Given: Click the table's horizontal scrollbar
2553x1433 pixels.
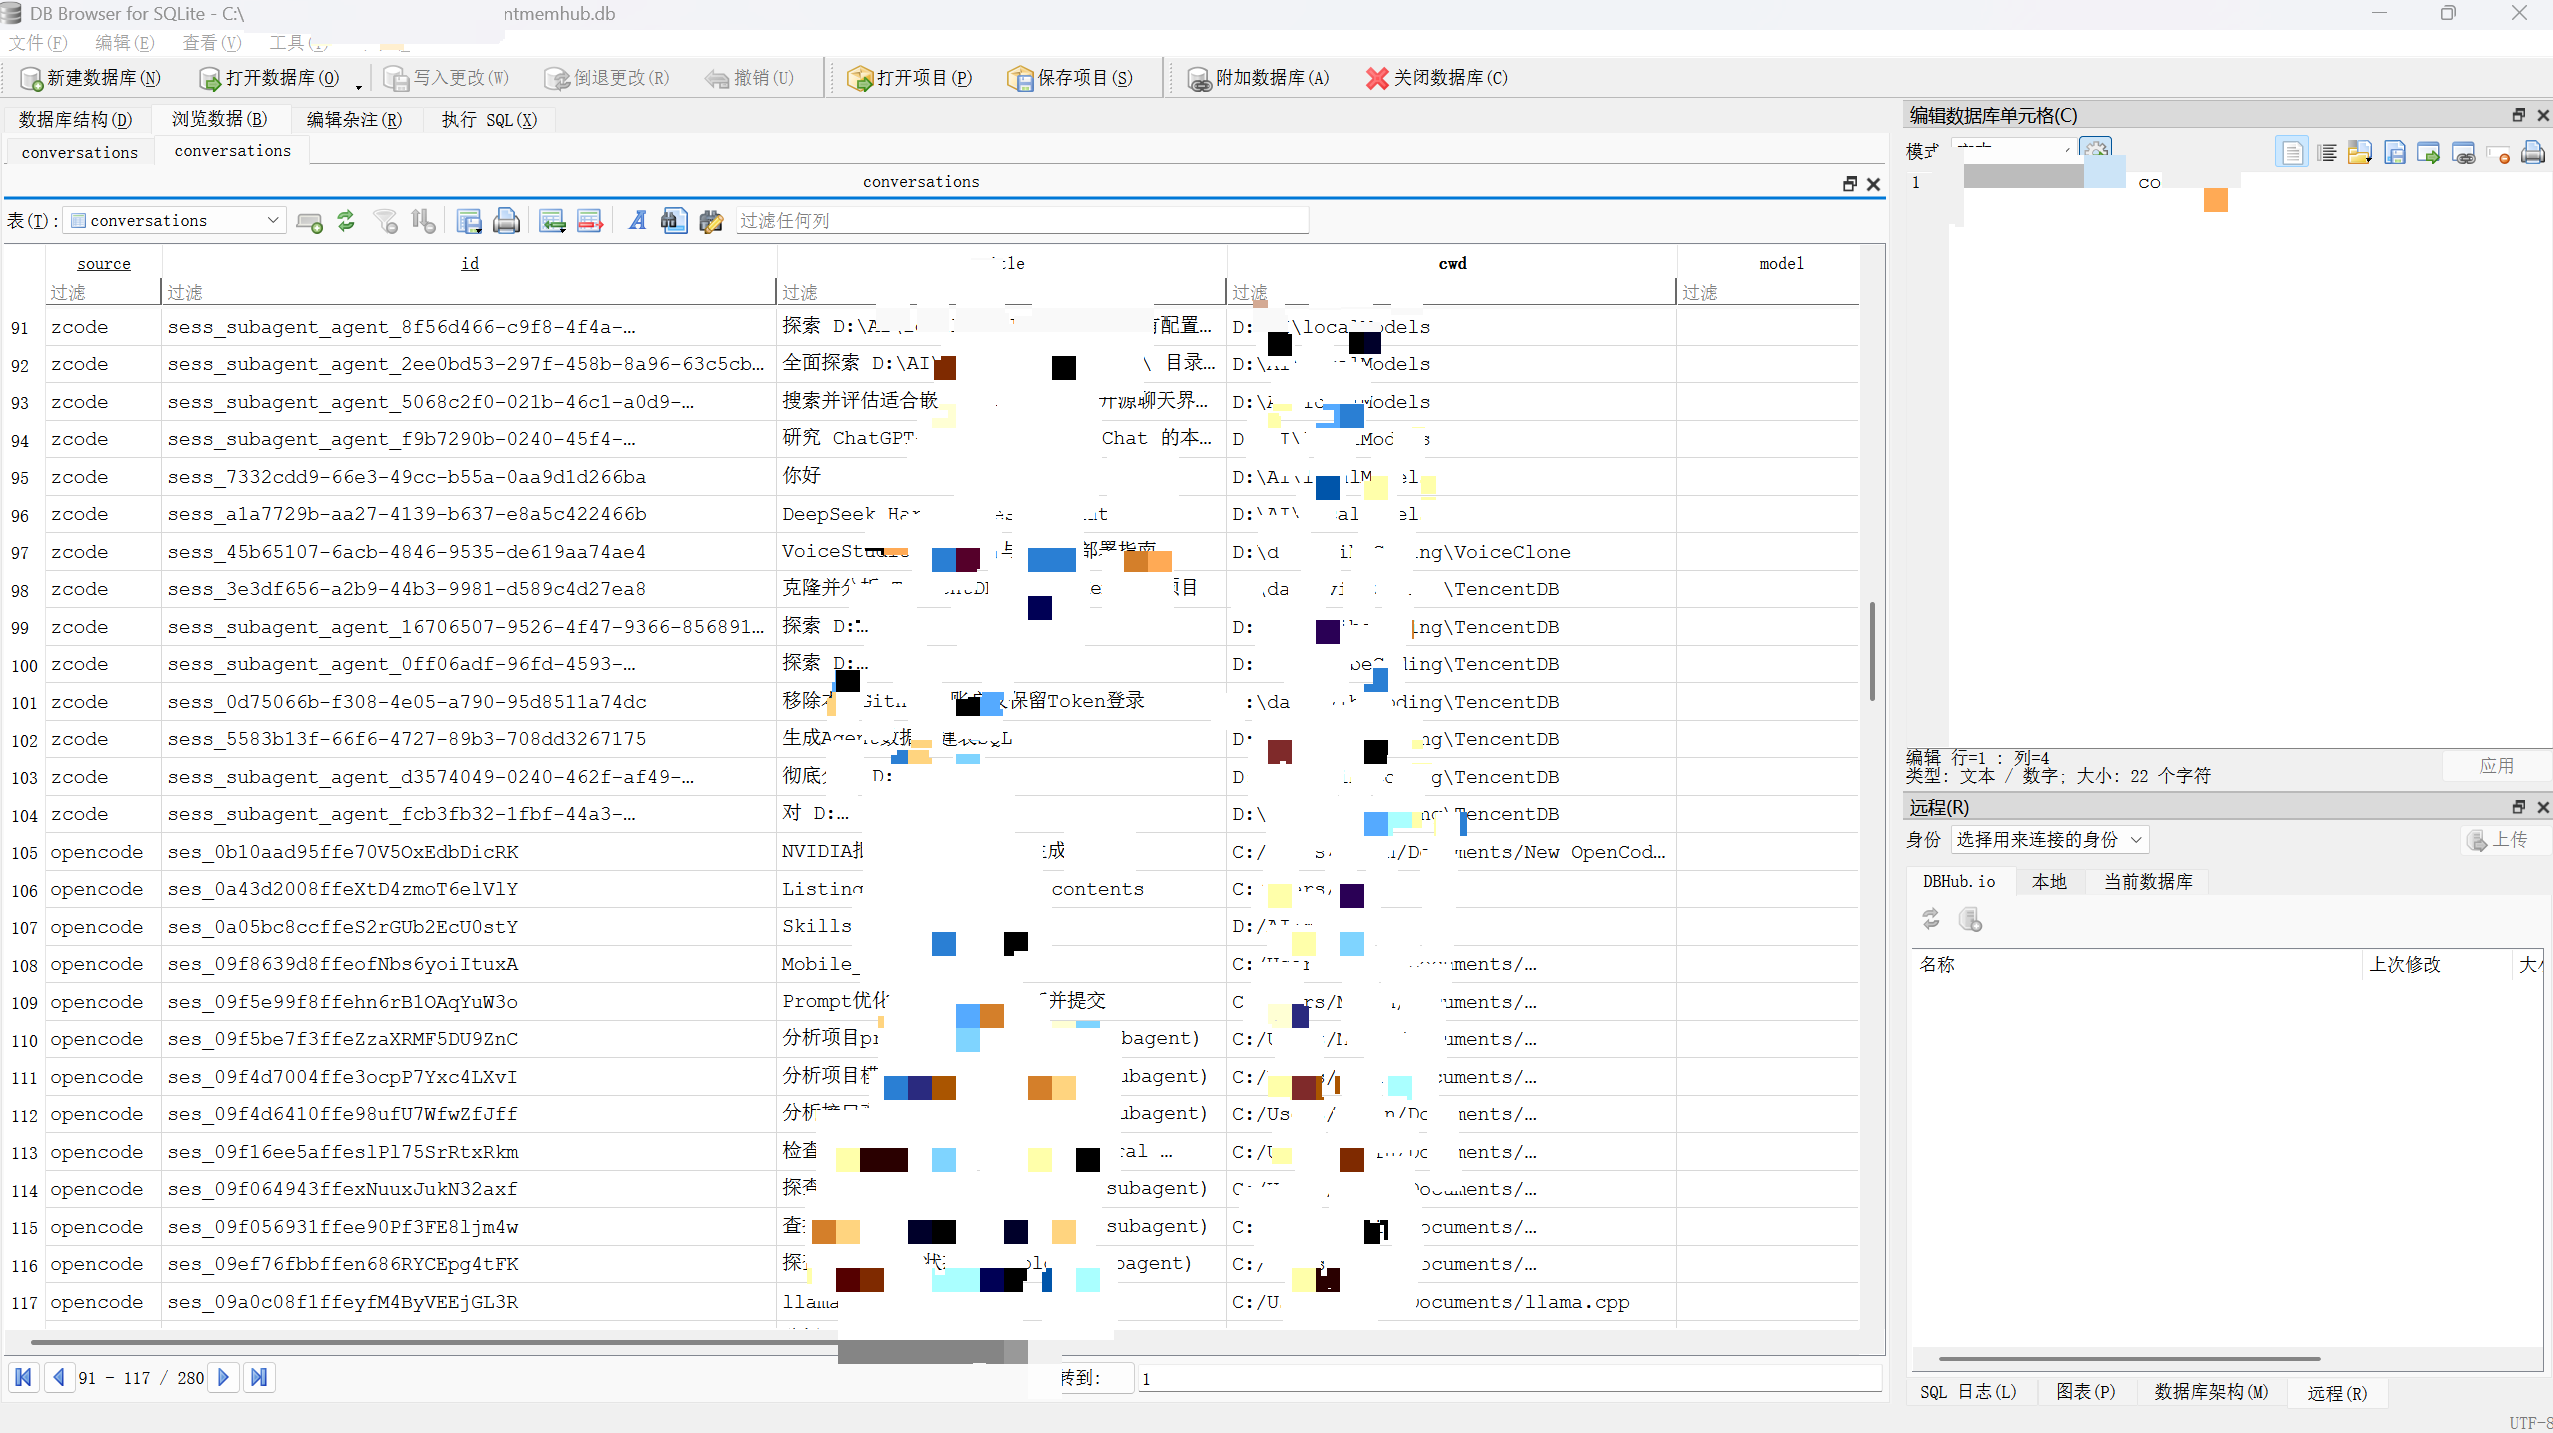Looking at the screenshot, I should point(529,1342).
